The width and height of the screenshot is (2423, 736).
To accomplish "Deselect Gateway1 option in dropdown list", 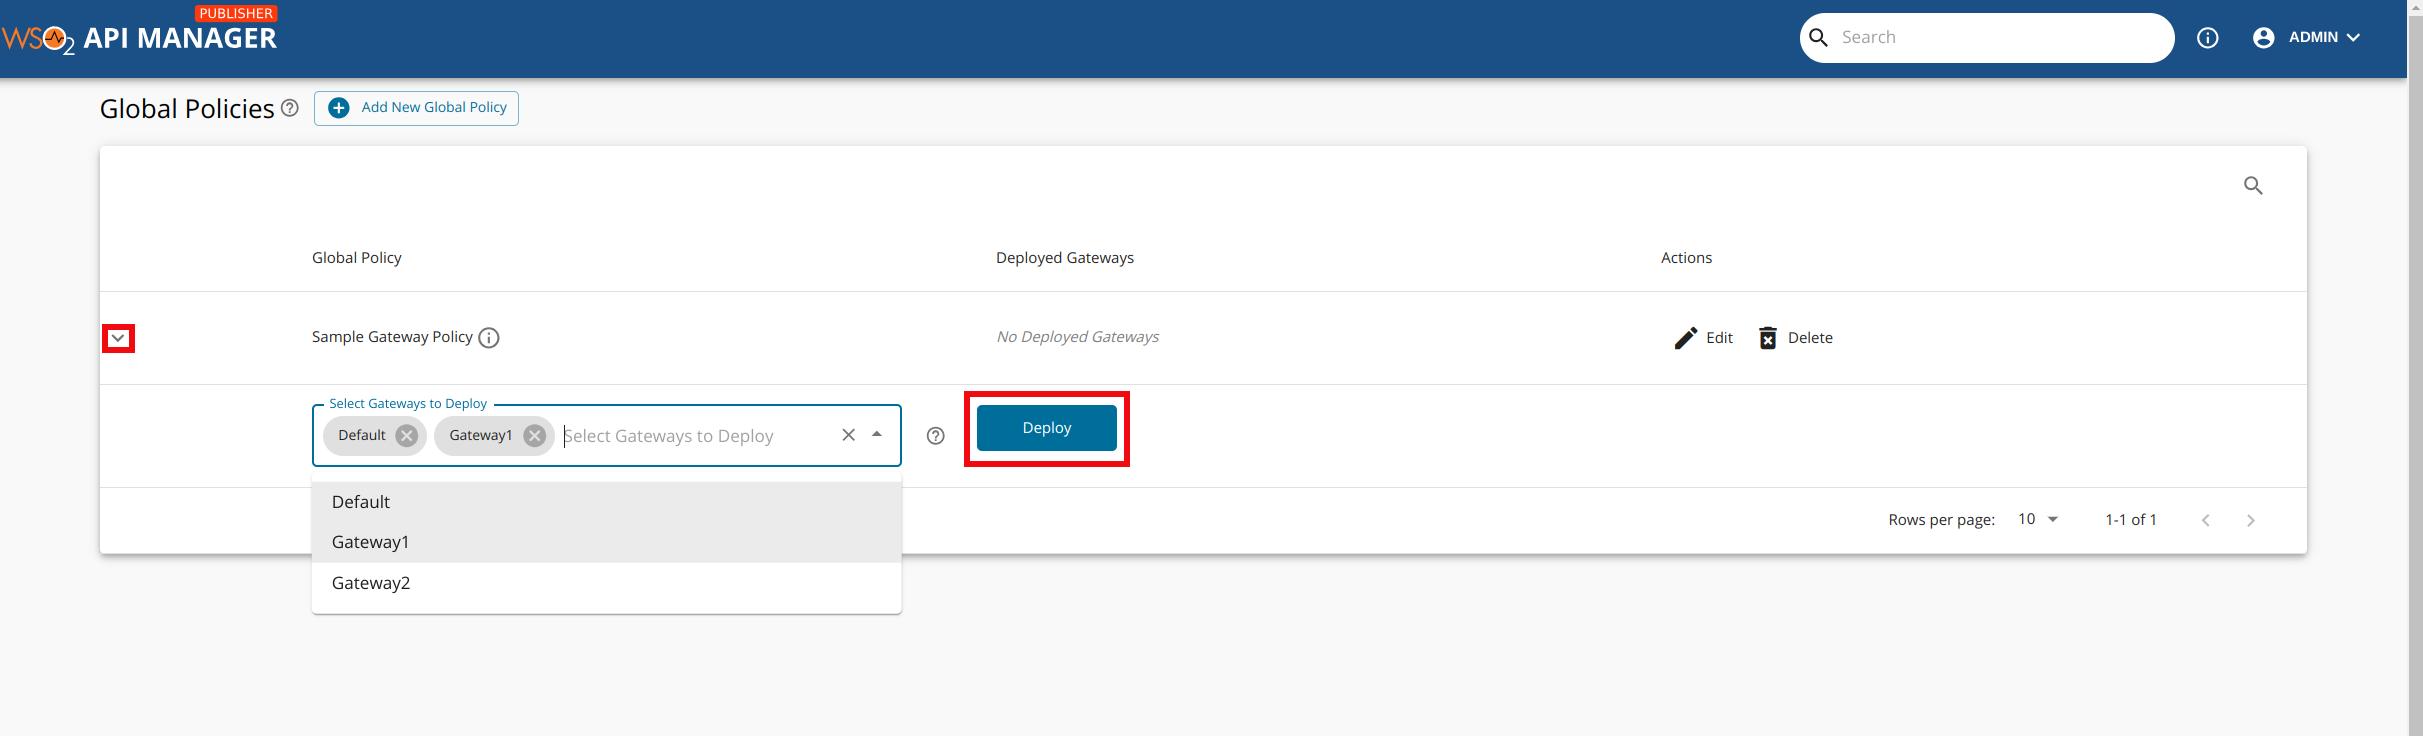I will pyautogui.click(x=371, y=542).
